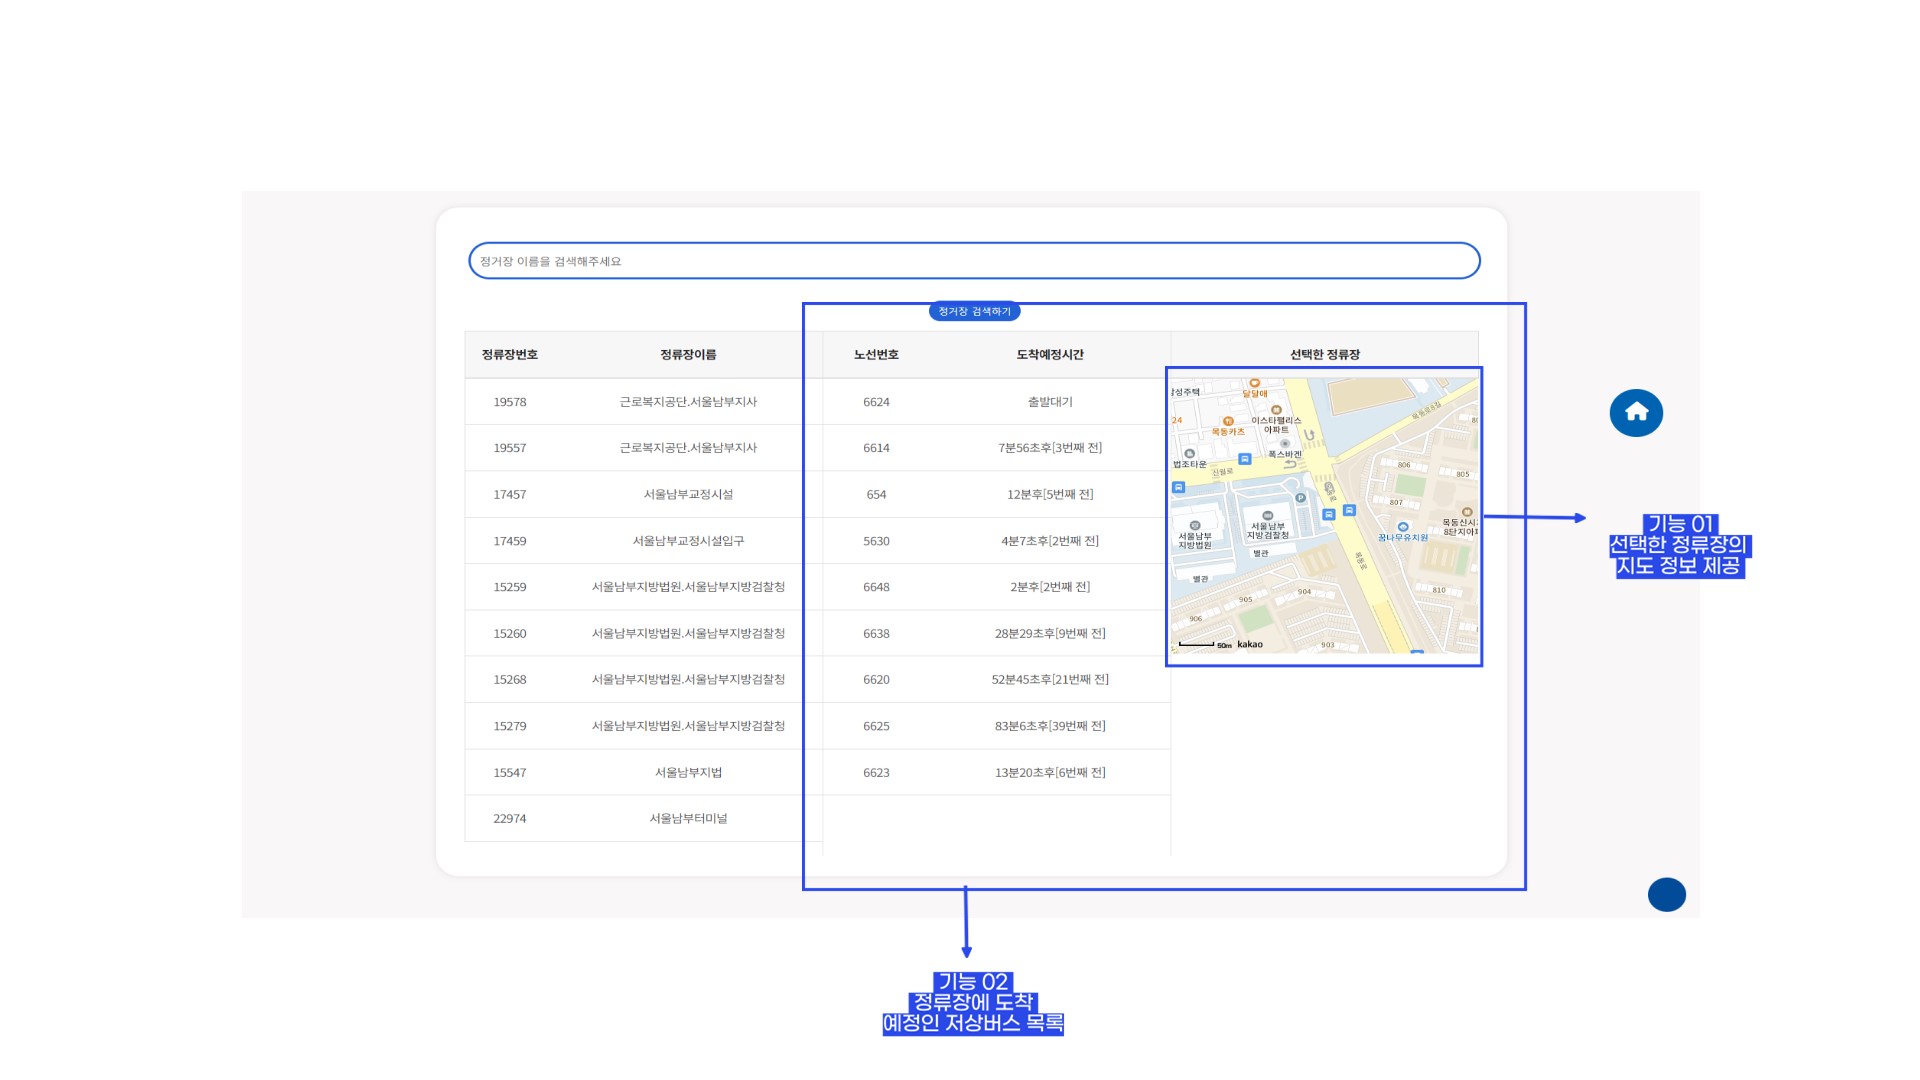The width and height of the screenshot is (1920, 1080).
Task: Click the kakao logo link on map
Action: 1249,645
